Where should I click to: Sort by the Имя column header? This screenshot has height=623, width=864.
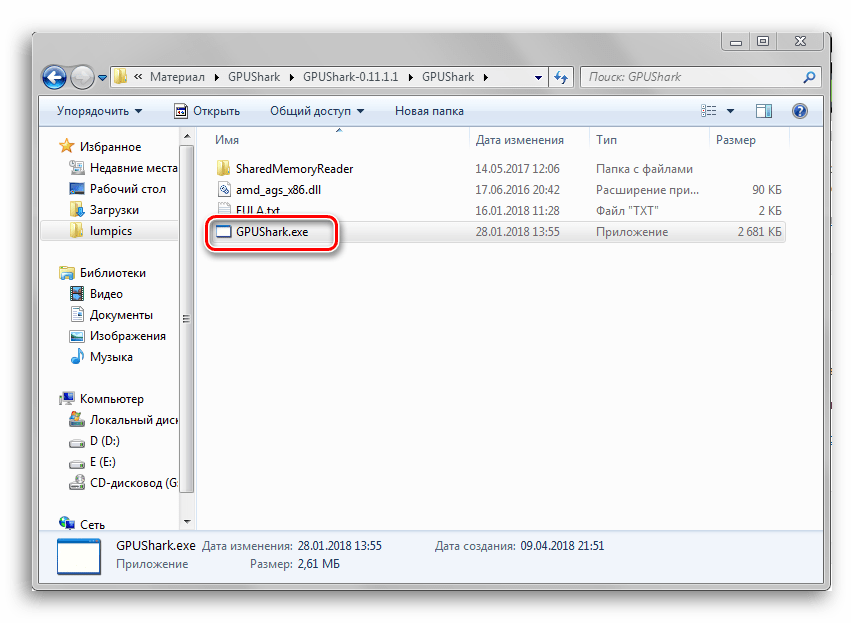pos(339,140)
